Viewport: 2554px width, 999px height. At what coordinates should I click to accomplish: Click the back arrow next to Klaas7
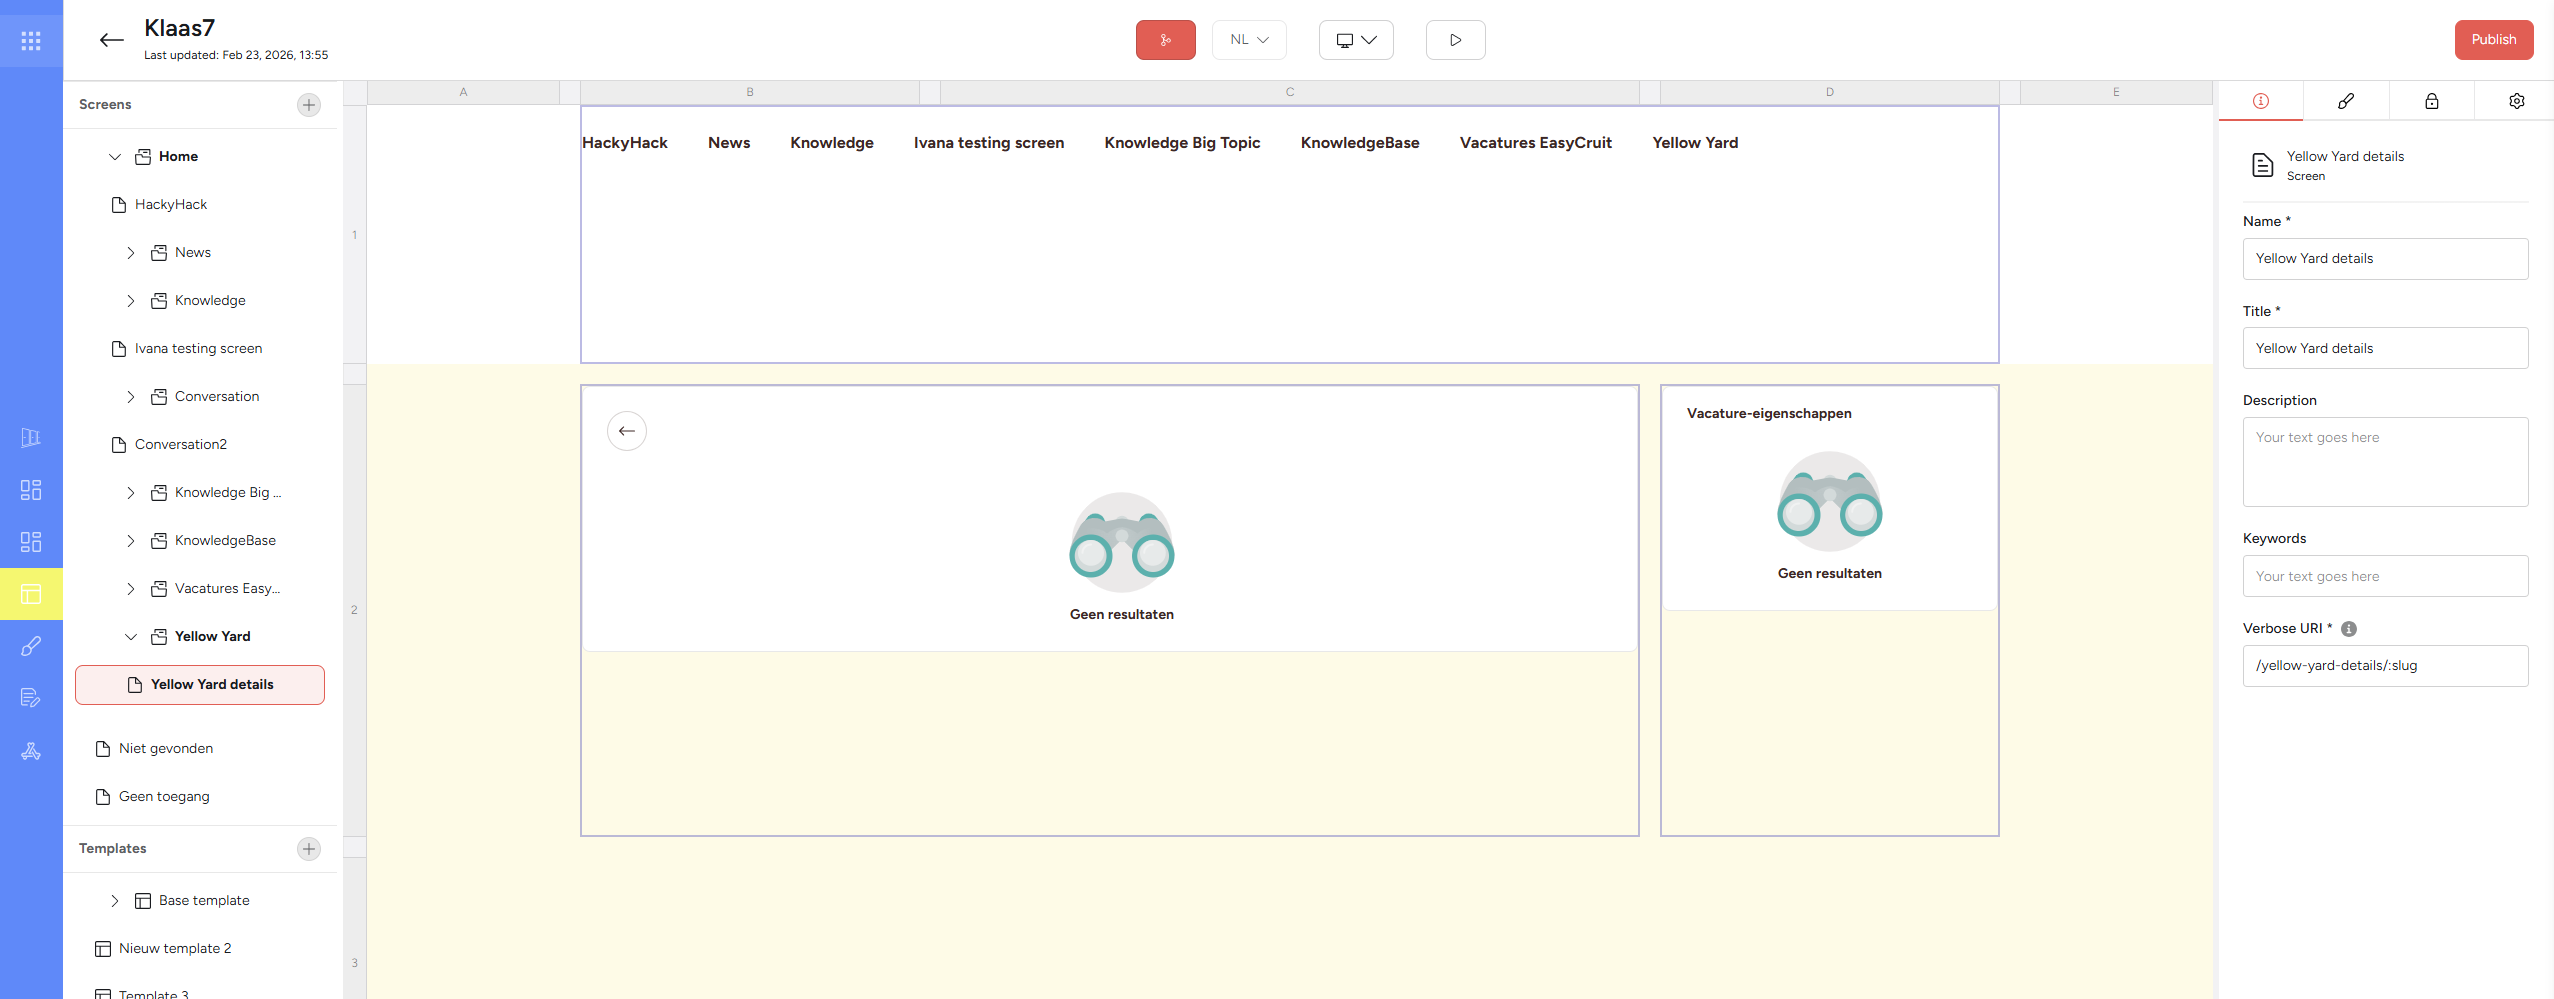coord(111,40)
